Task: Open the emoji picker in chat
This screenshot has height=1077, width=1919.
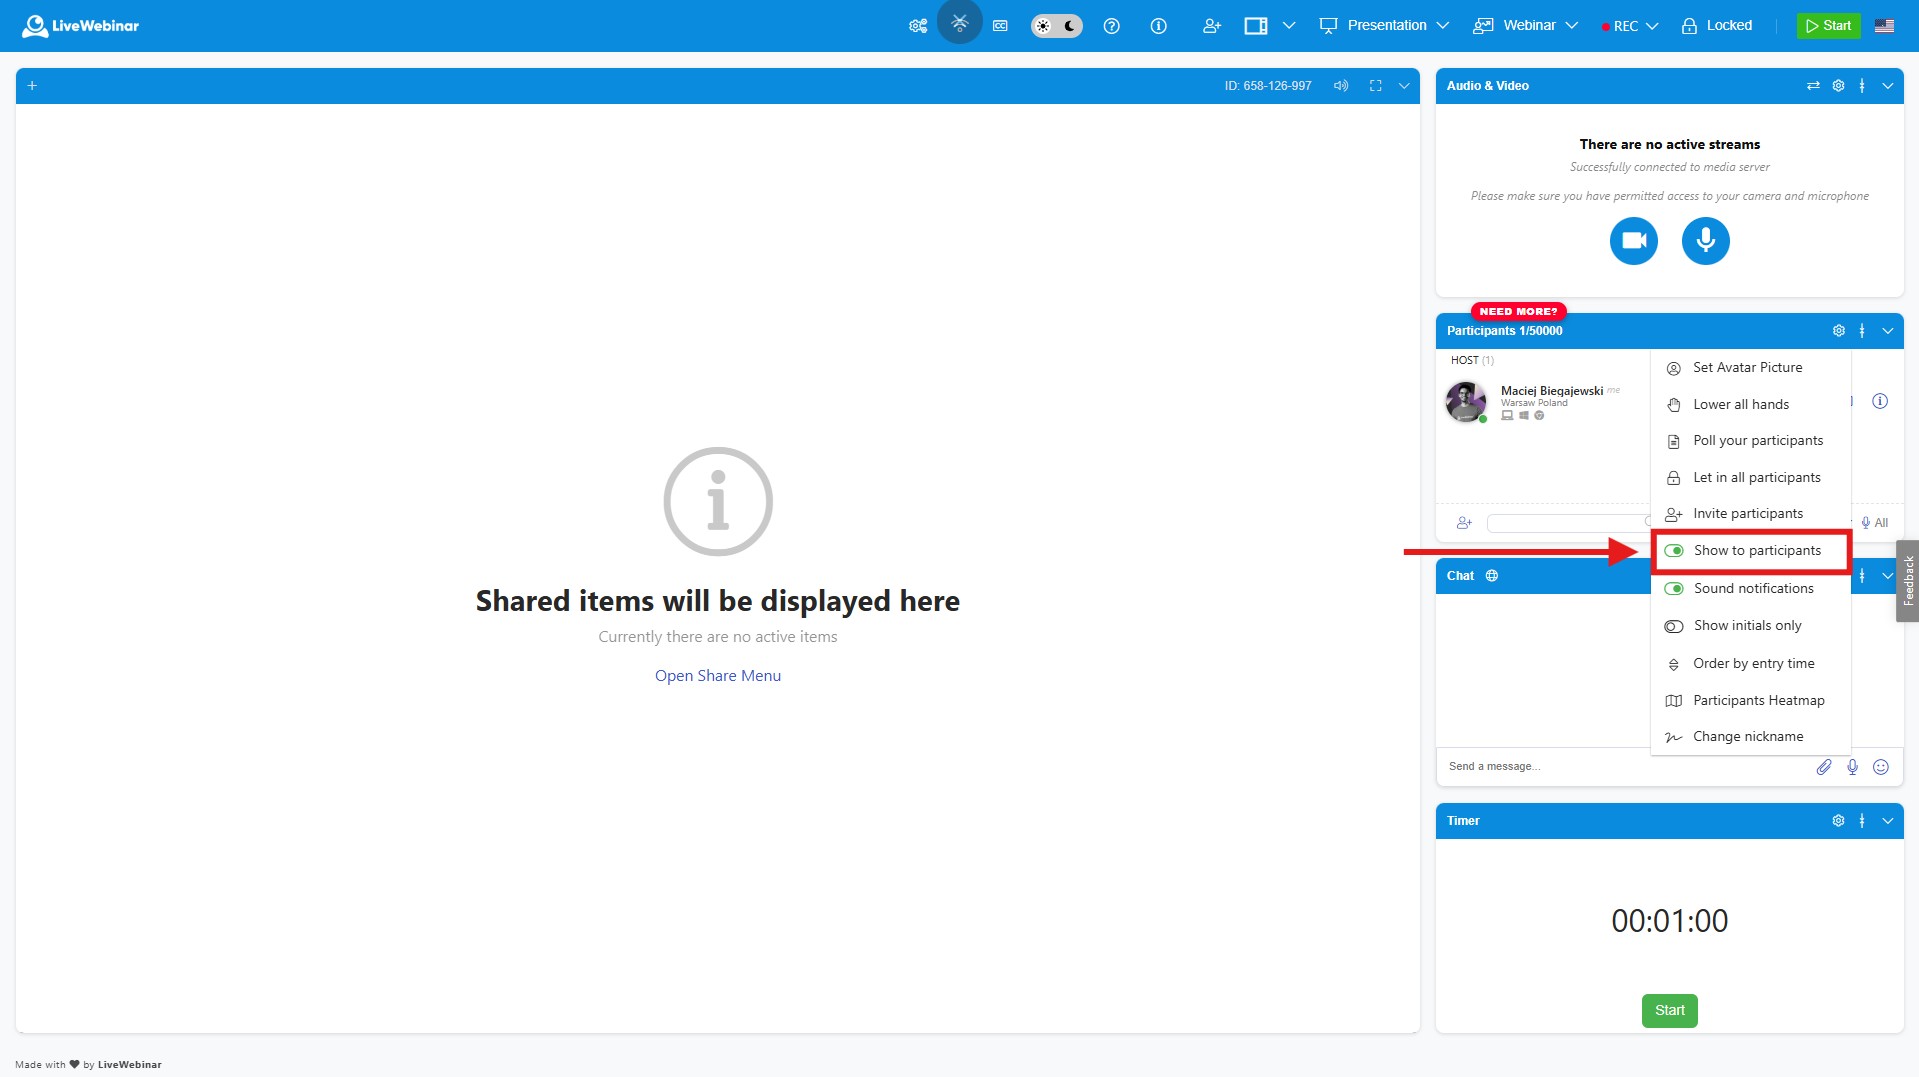Action: (x=1881, y=767)
